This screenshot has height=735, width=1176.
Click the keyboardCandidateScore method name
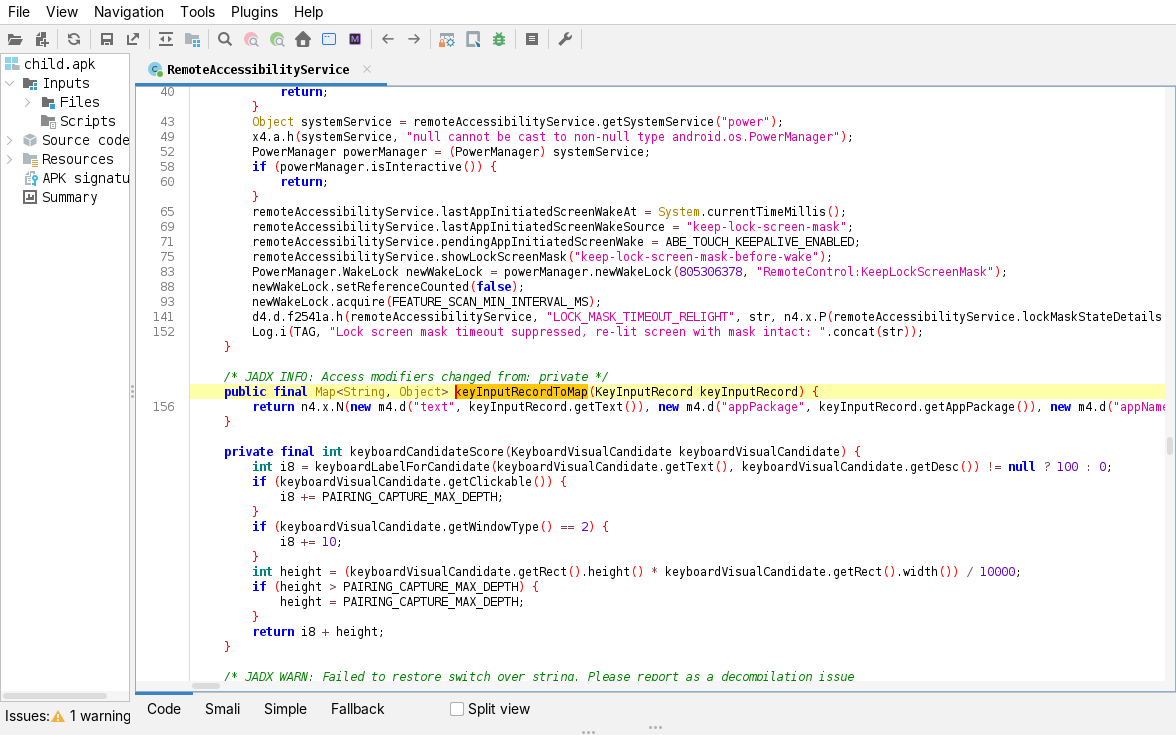point(427,452)
